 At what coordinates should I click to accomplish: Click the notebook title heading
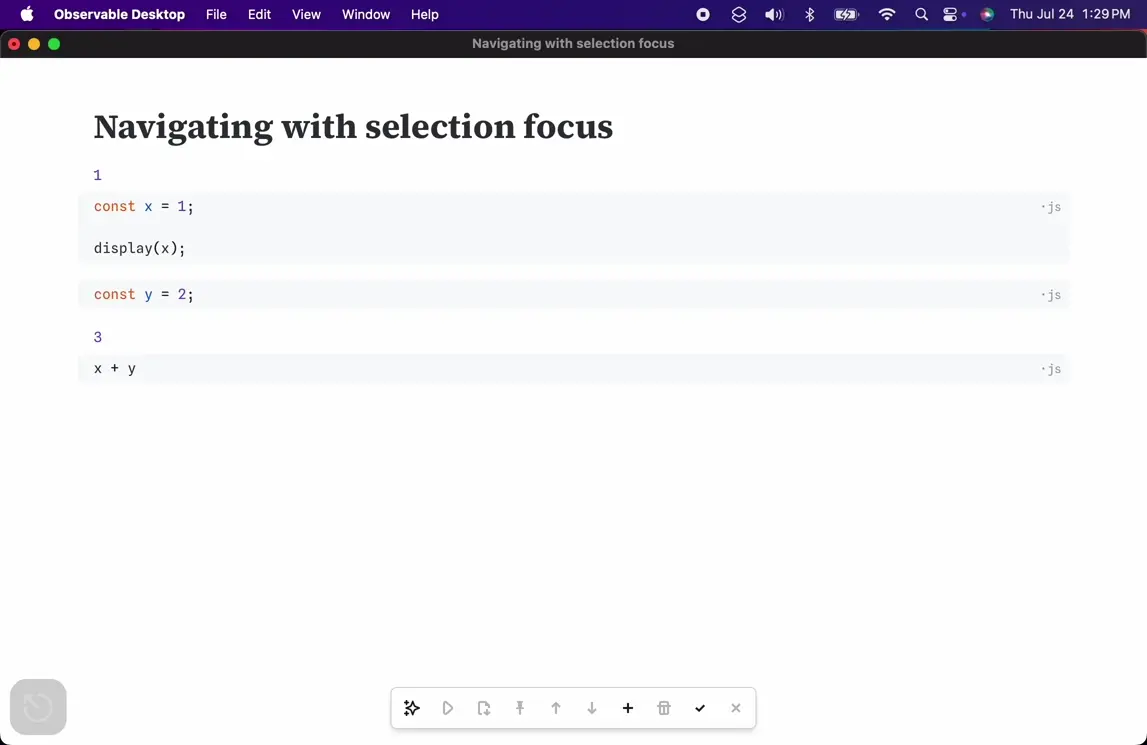pos(353,127)
